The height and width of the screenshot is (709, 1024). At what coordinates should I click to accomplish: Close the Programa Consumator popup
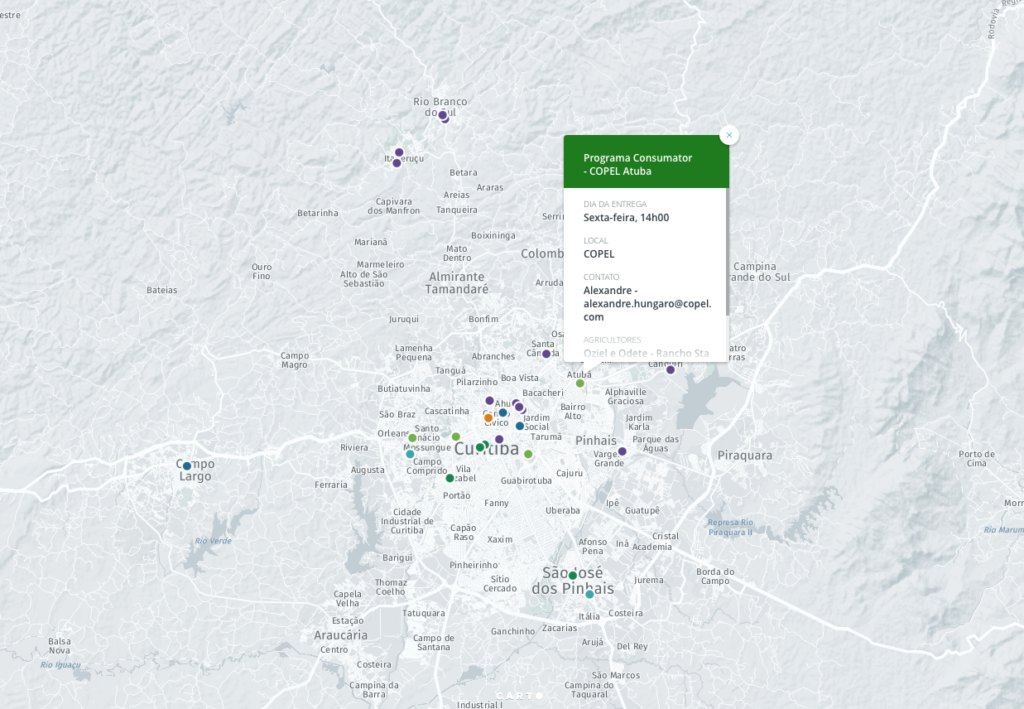click(729, 135)
